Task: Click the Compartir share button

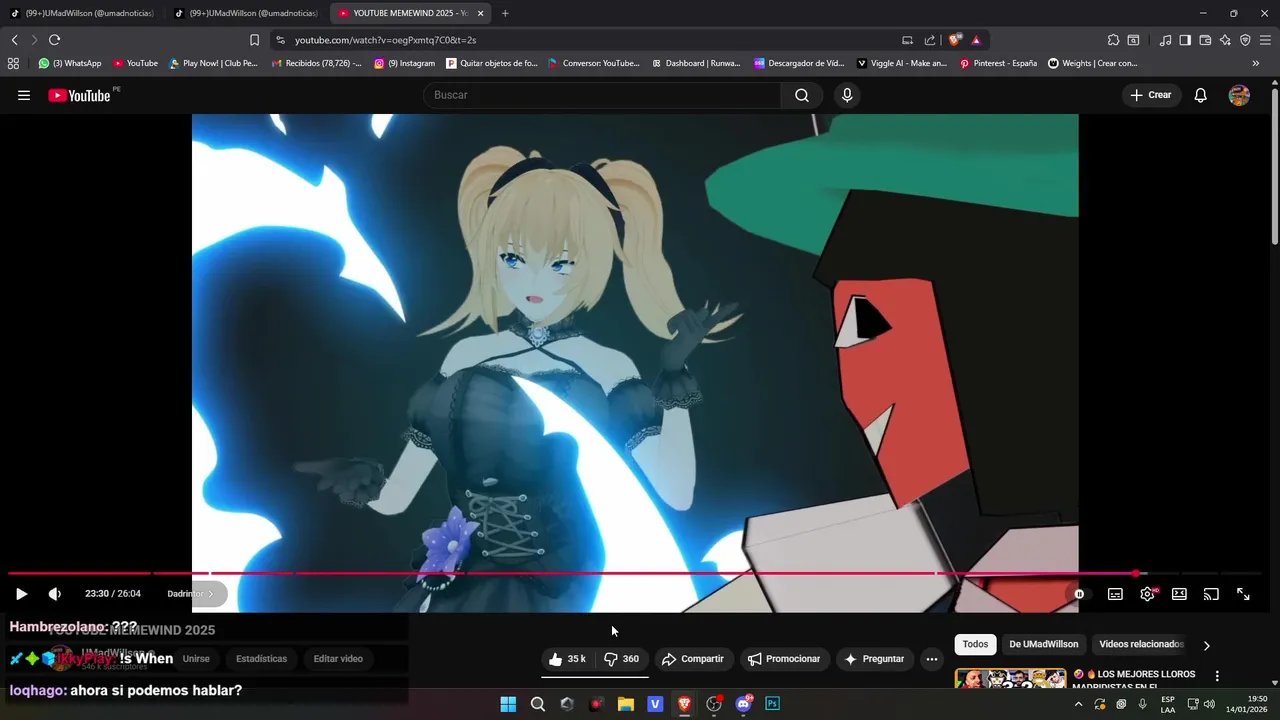Action: [692, 659]
